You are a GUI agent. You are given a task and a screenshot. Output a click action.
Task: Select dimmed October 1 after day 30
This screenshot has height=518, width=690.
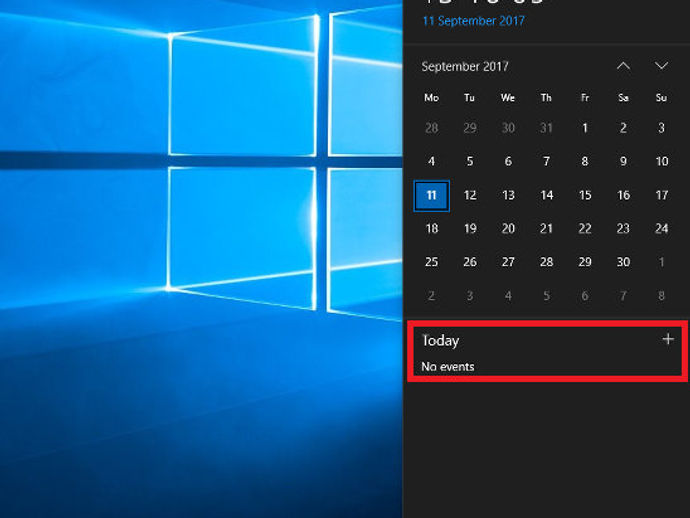[x=661, y=262]
